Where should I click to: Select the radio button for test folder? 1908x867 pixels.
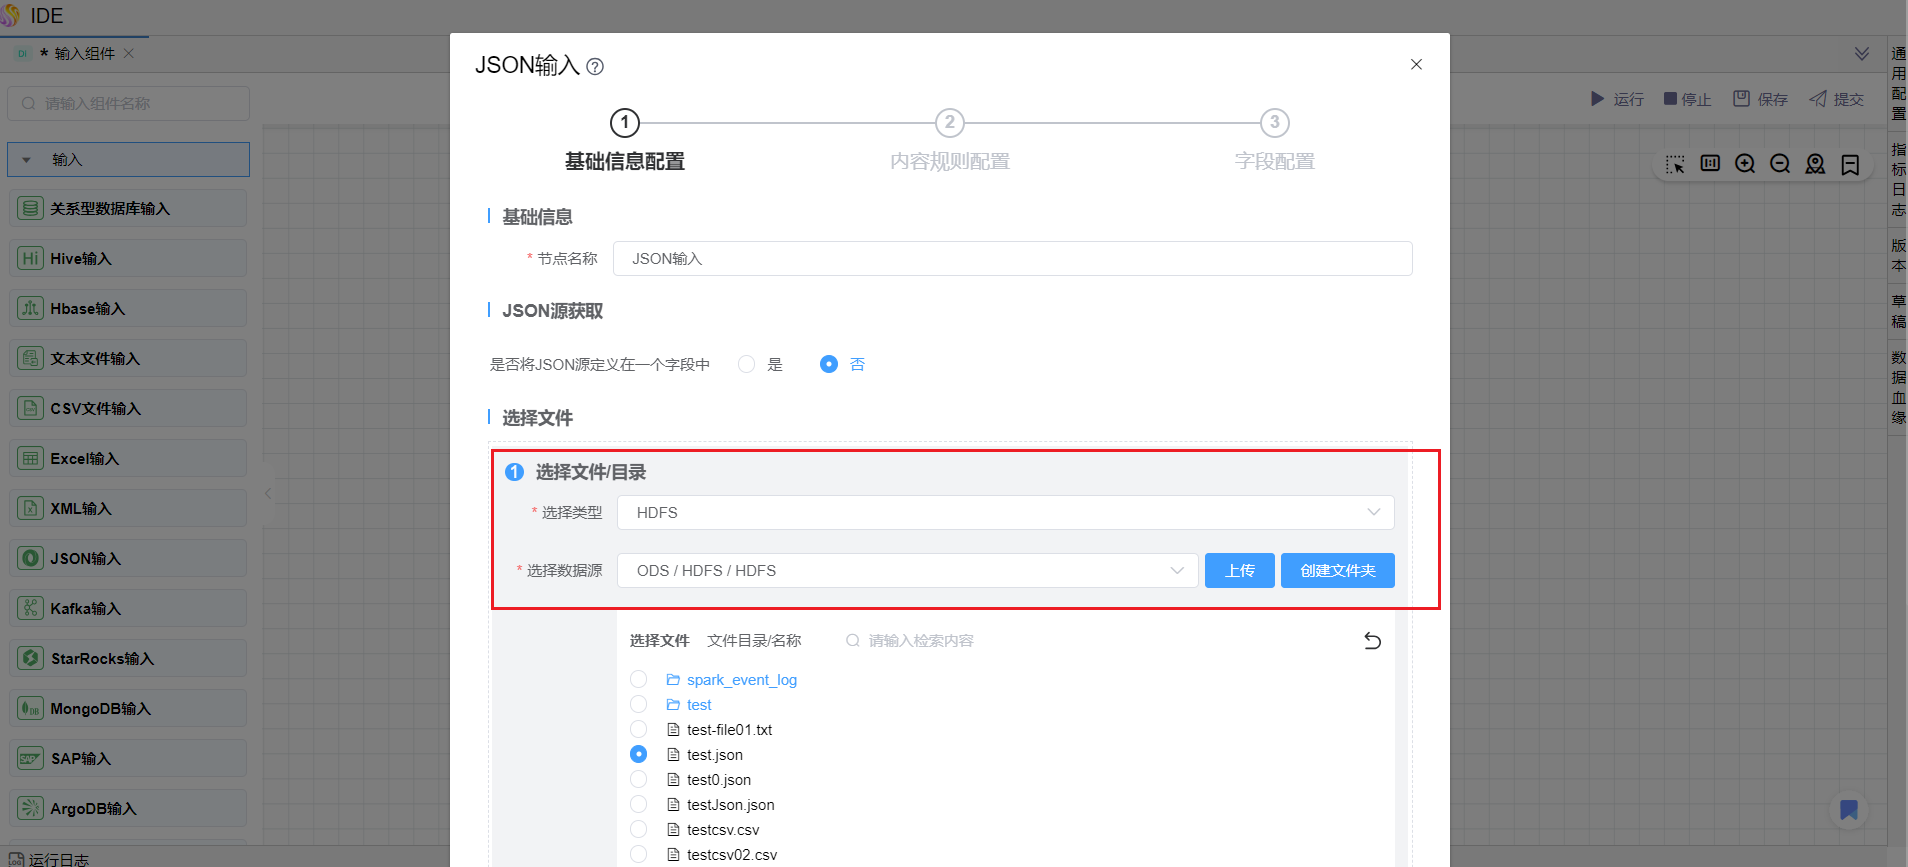(x=638, y=705)
